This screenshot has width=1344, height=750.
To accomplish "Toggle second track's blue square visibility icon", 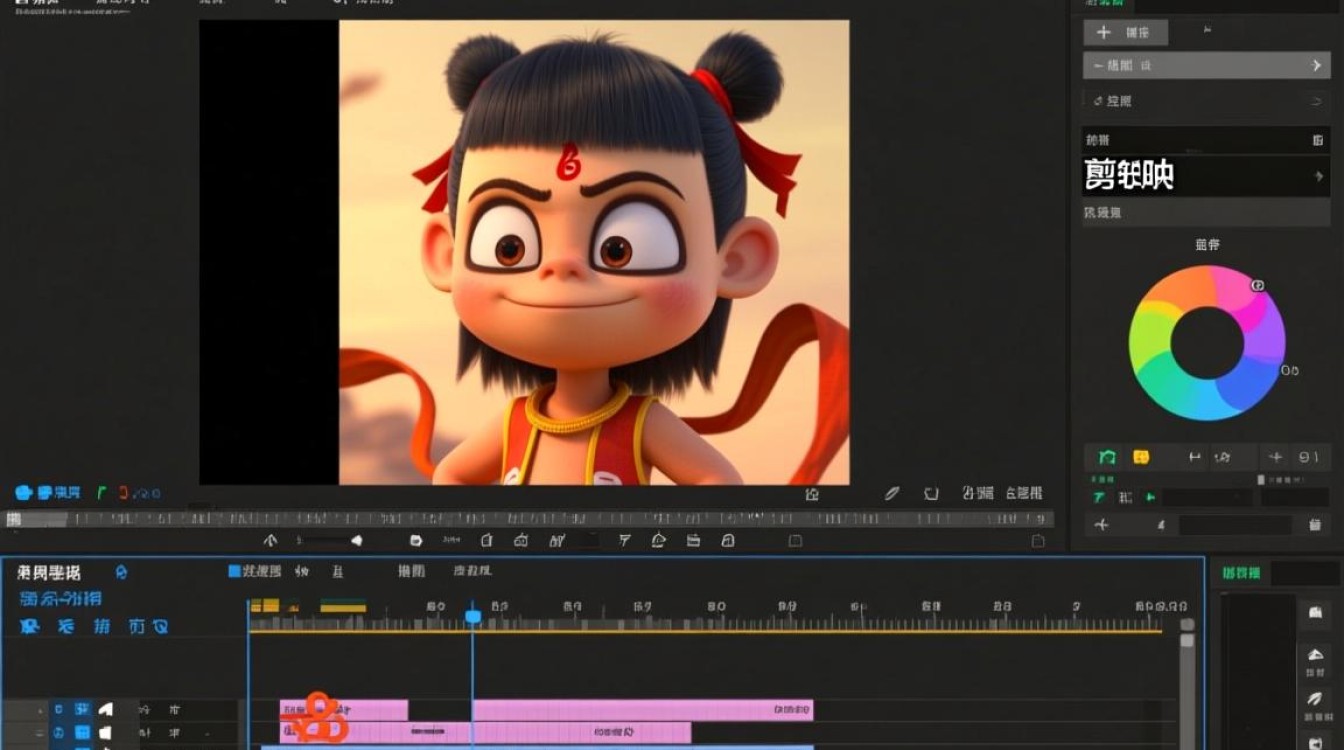I will click(81, 732).
